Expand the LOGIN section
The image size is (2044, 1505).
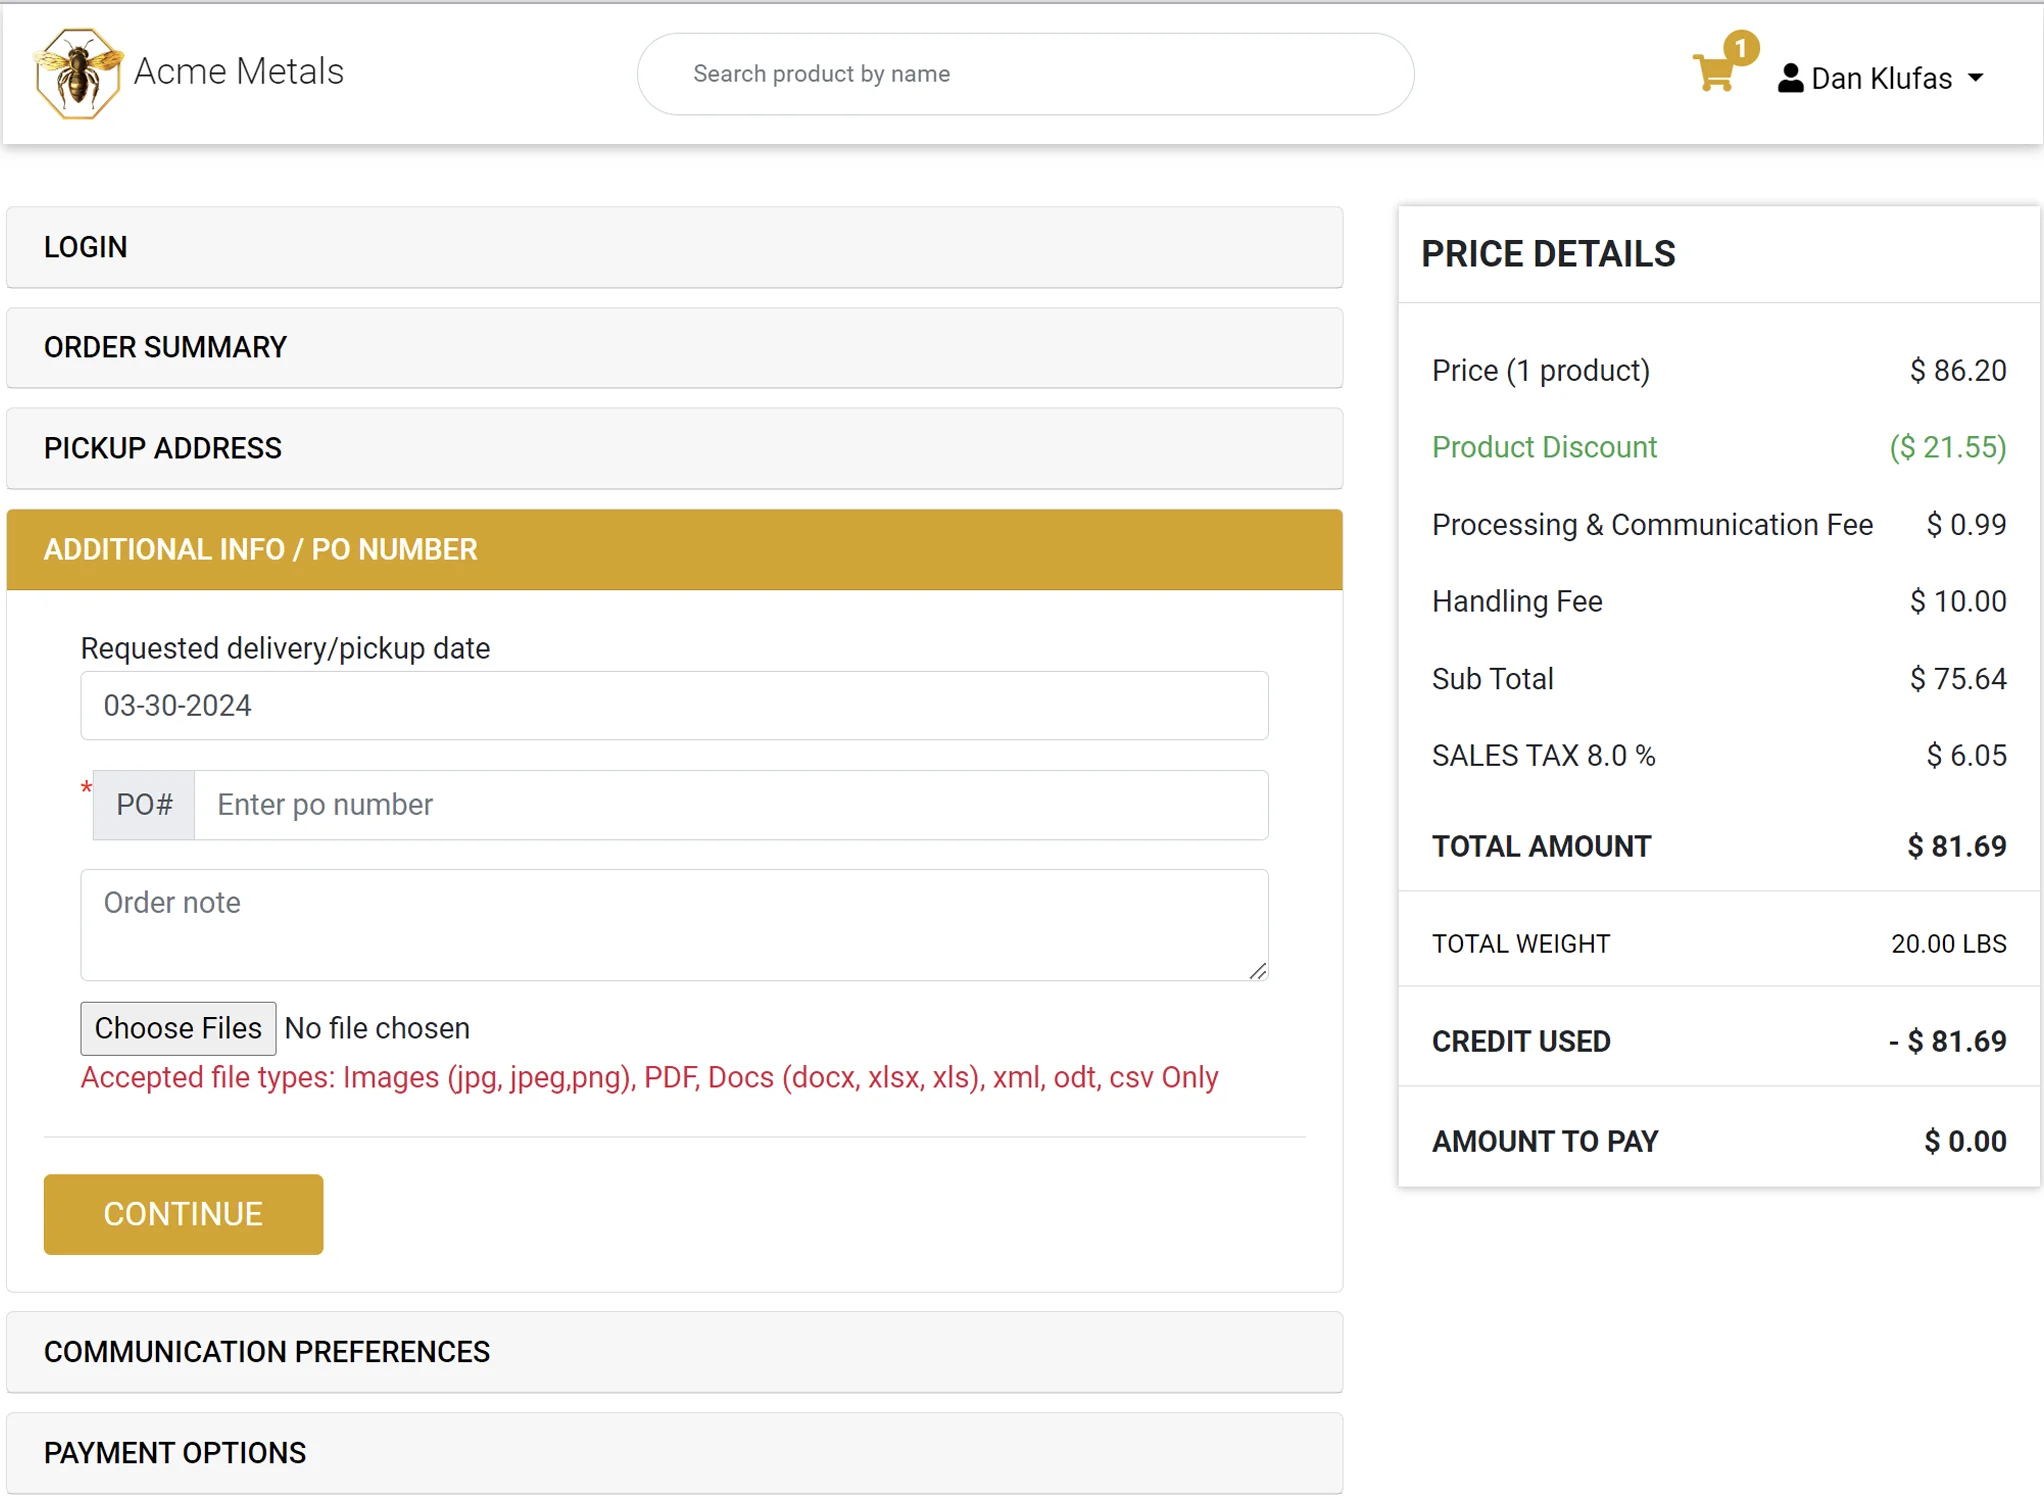(x=674, y=247)
